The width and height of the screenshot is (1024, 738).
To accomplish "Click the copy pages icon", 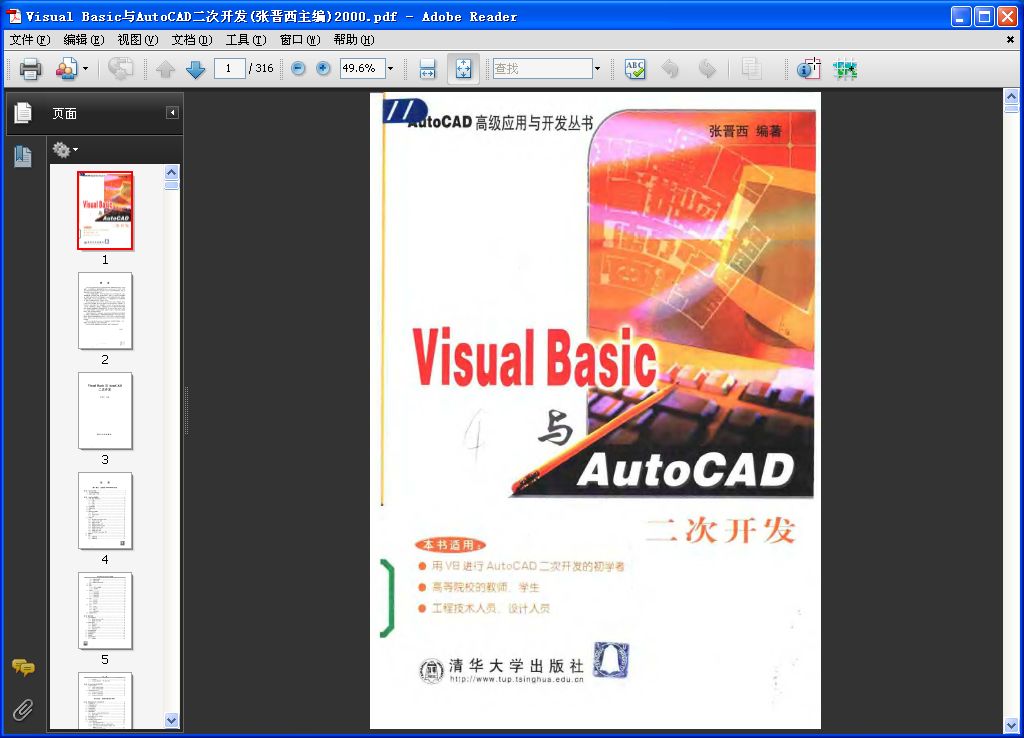I will coord(751,69).
